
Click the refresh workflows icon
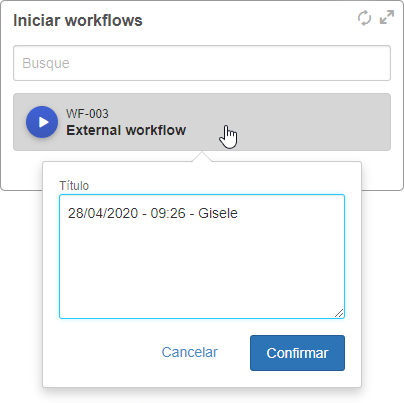[364, 18]
